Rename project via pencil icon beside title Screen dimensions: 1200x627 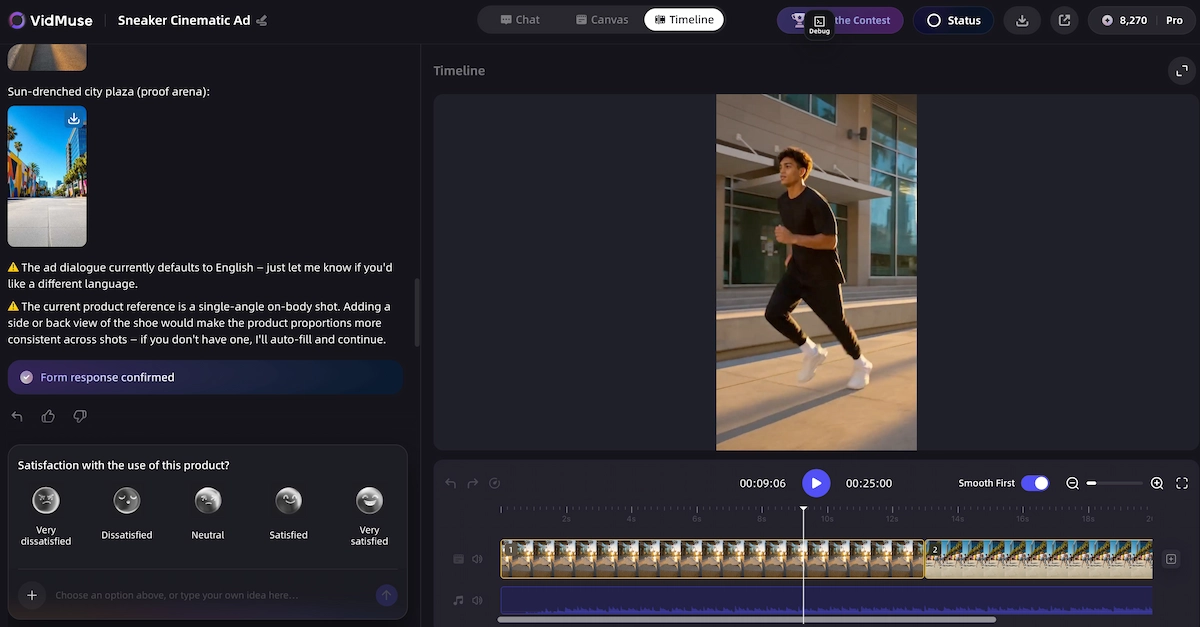262,20
